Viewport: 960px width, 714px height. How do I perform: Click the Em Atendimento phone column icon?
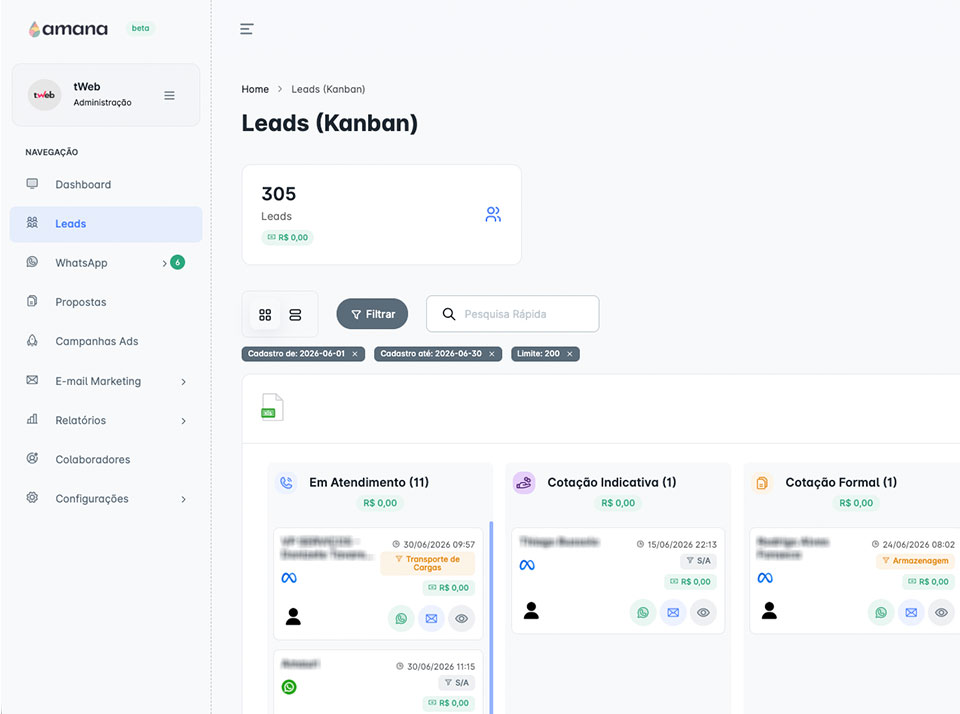[x=286, y=483]
